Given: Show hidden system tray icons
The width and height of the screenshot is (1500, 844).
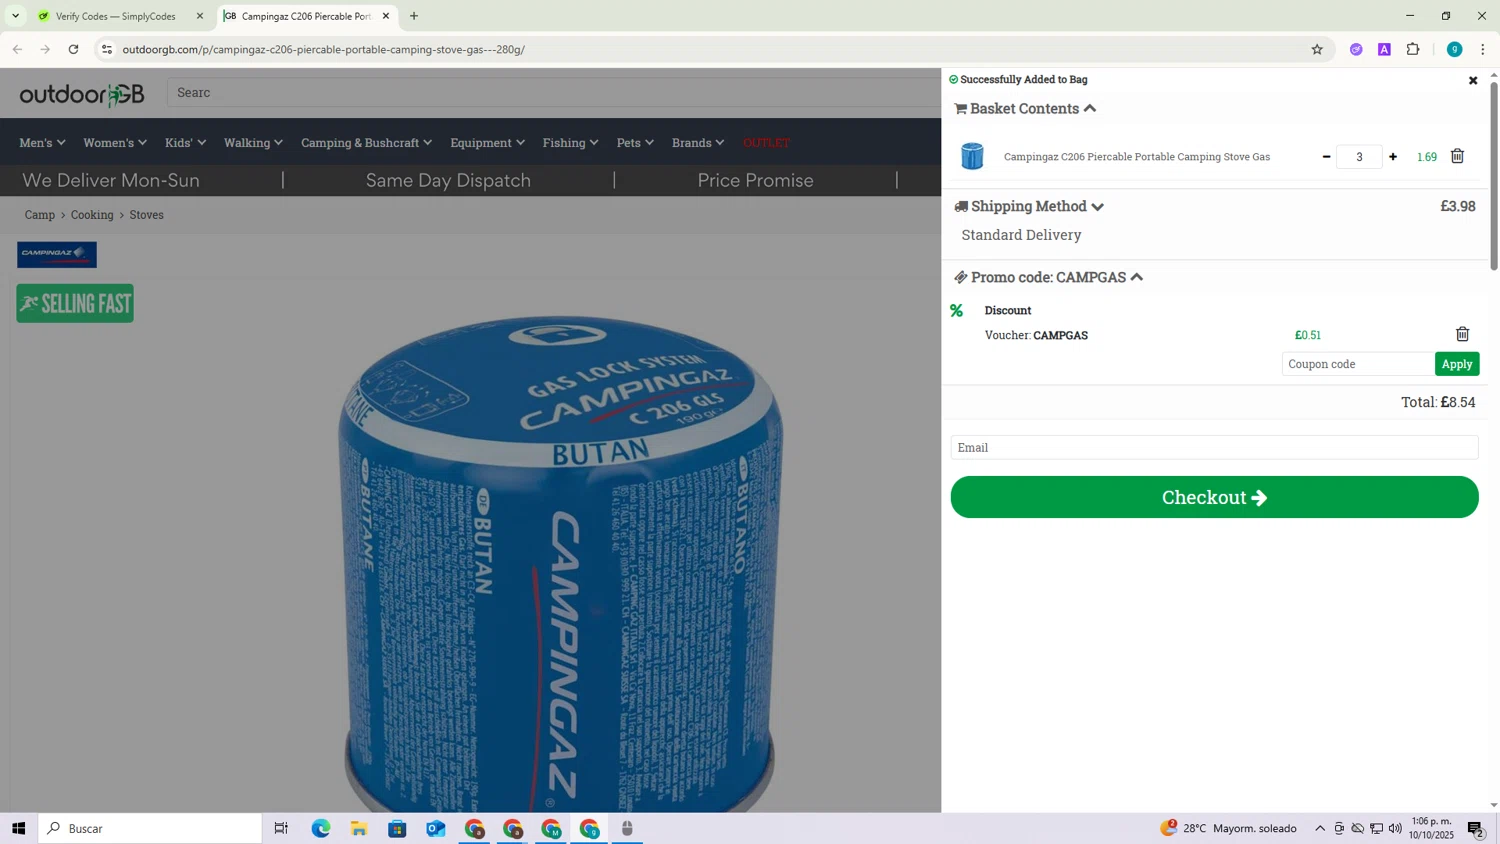Looking at the screenshot, I should click(1320, 828).
